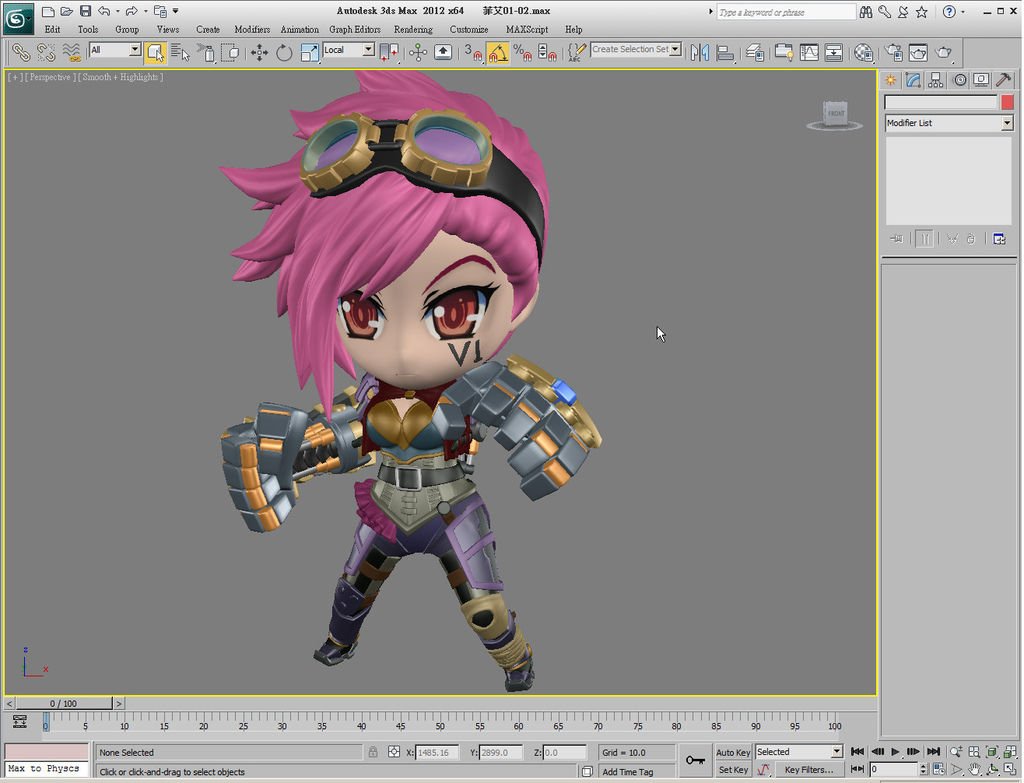Activate the Select and Move tool
Image resolution: width=1024 pixels, height=783 pixels.
259,52
